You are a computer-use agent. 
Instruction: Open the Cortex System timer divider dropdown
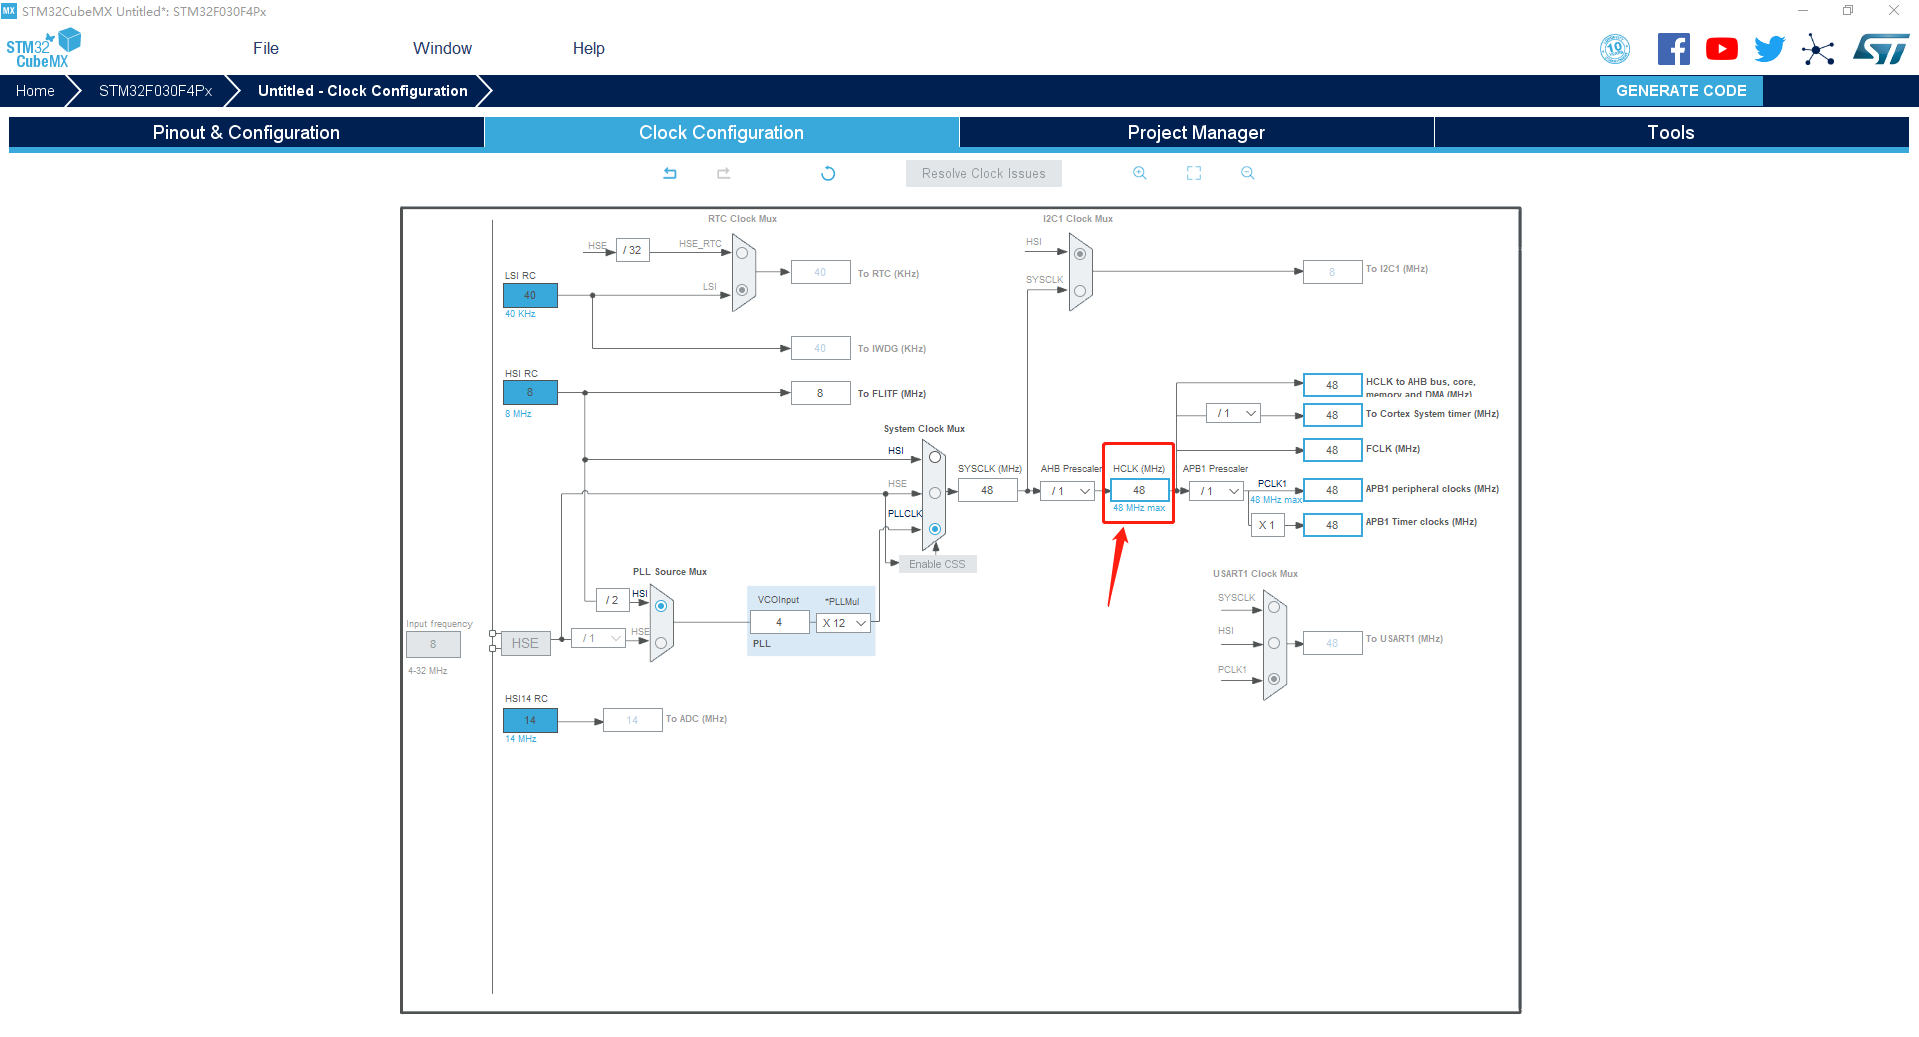(x=1233, y=413)
